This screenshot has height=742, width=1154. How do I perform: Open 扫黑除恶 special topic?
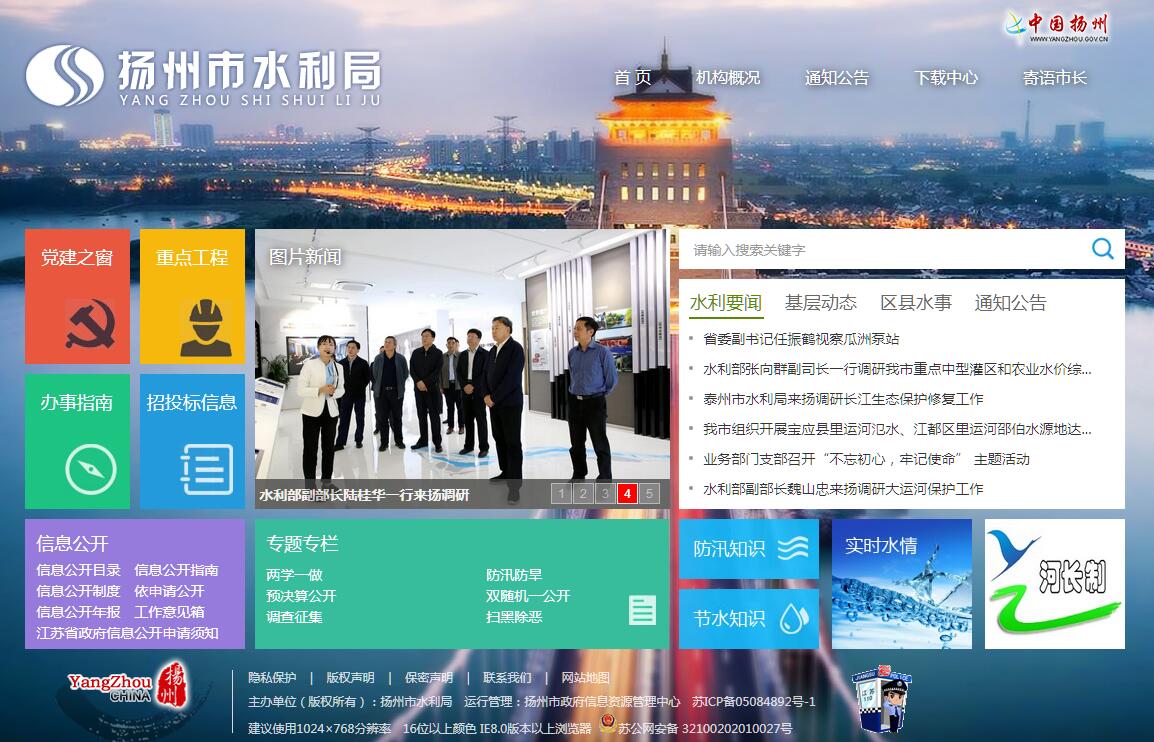tap(514, 617)
